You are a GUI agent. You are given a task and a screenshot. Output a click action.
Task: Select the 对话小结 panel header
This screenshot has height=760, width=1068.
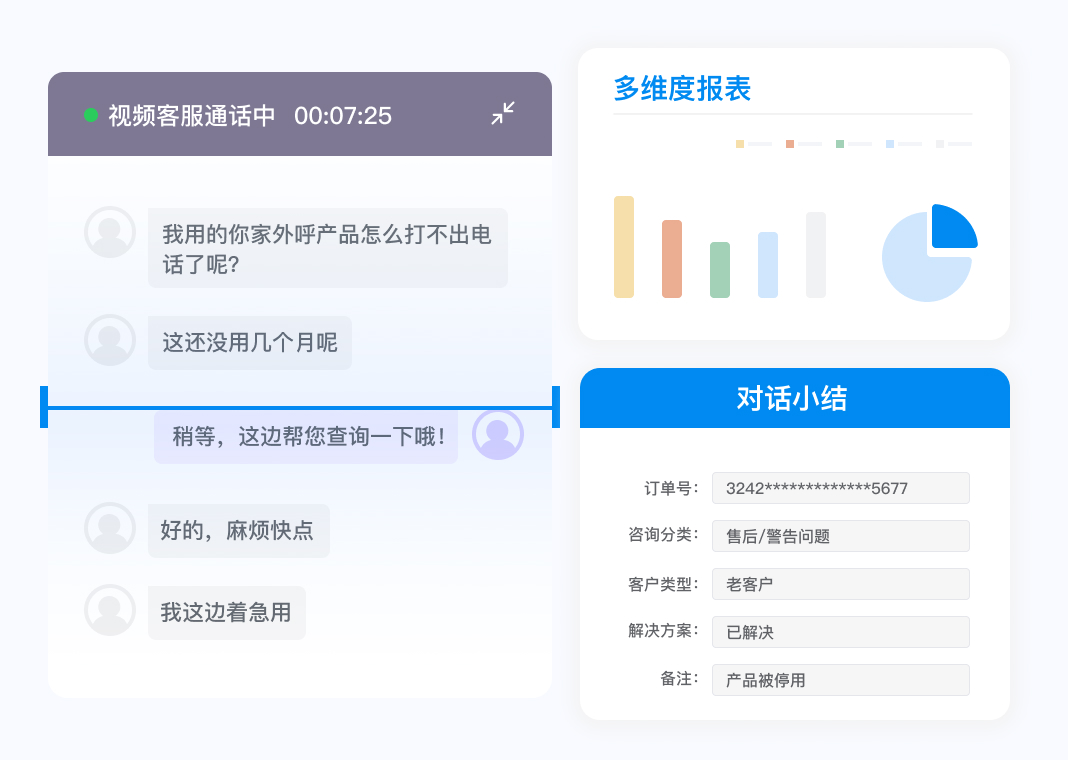(794, 398)
